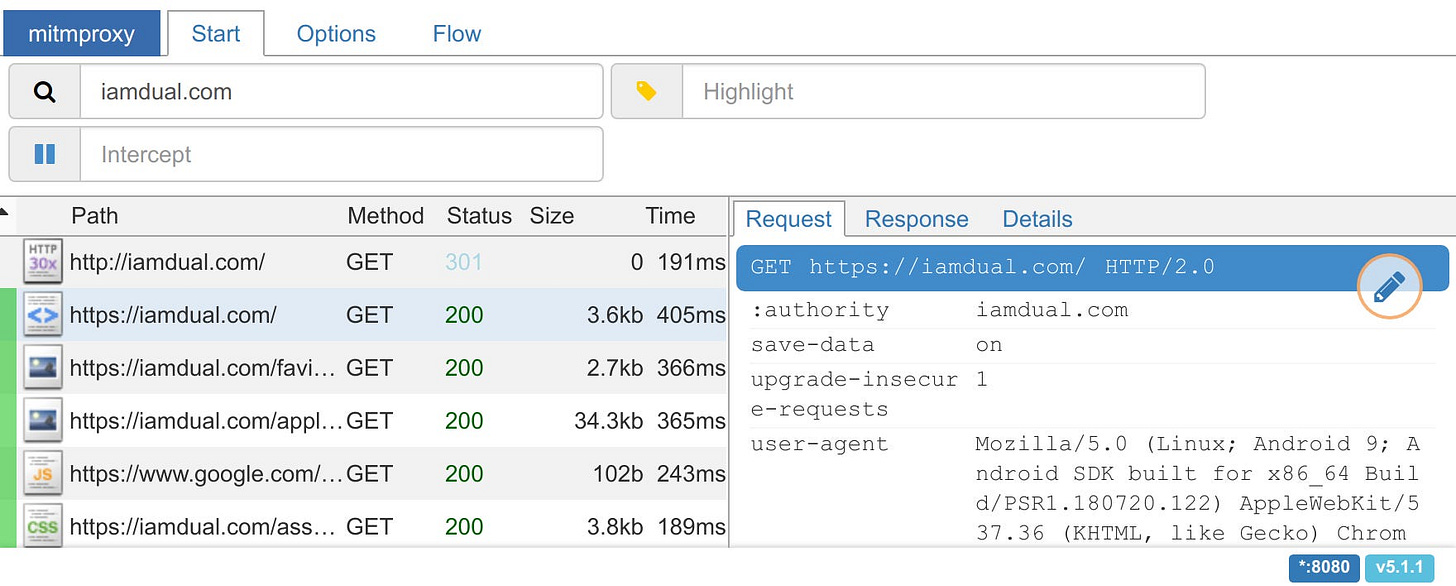The width and height of the screenshot is (1456, 586).
Task: Click the image icon of appl… flow
Action: point(43,421)
